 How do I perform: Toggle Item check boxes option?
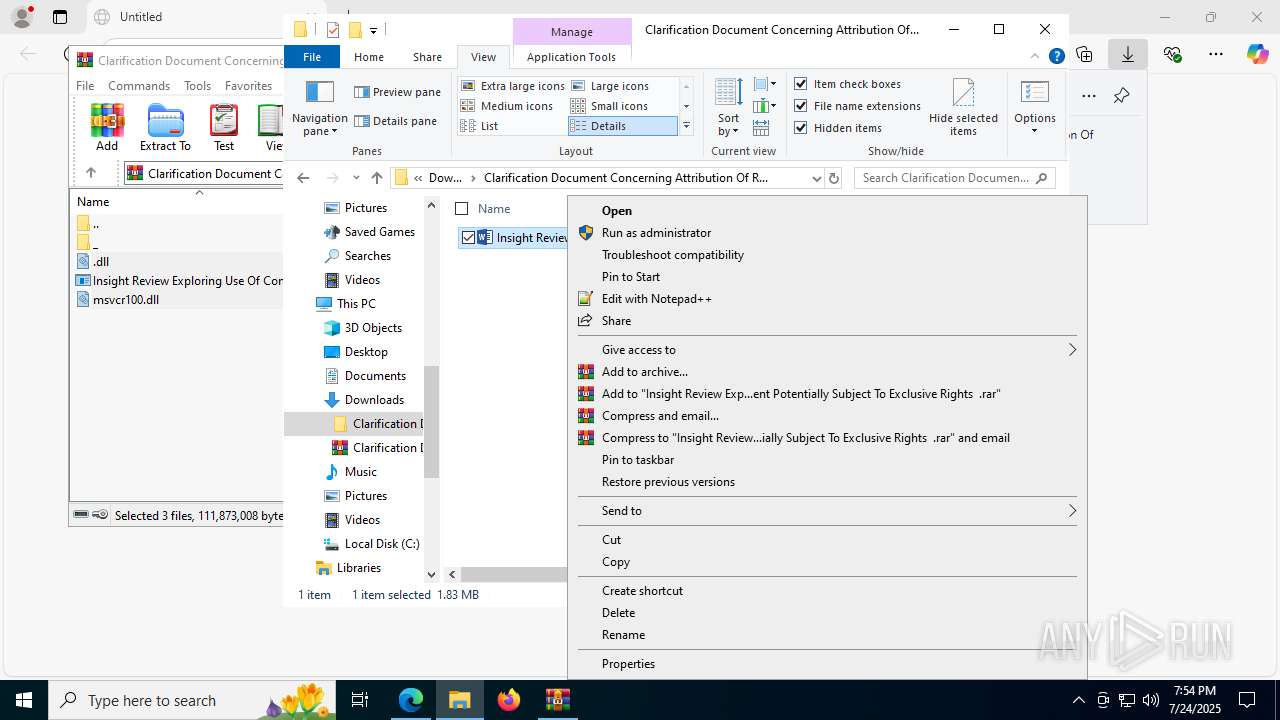(848, 84)
